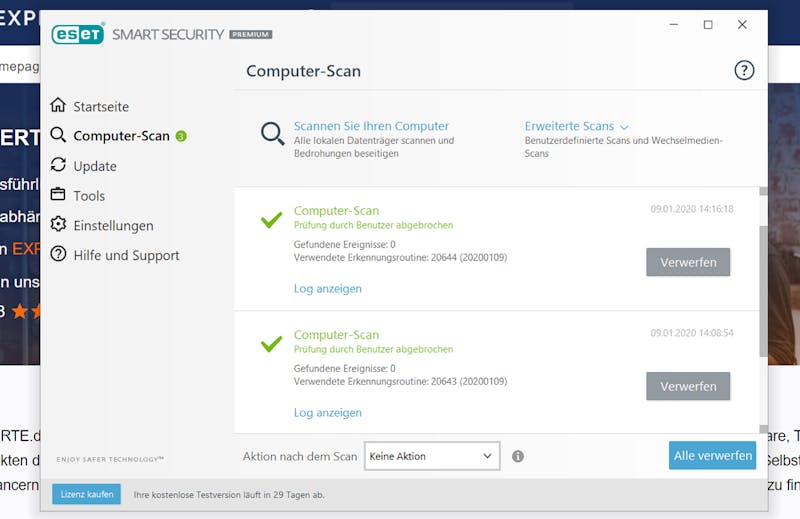Click the info icon beside action dropdown
Image resolution: width=800 pixels, height=519 pixels.
pos(517,456)
